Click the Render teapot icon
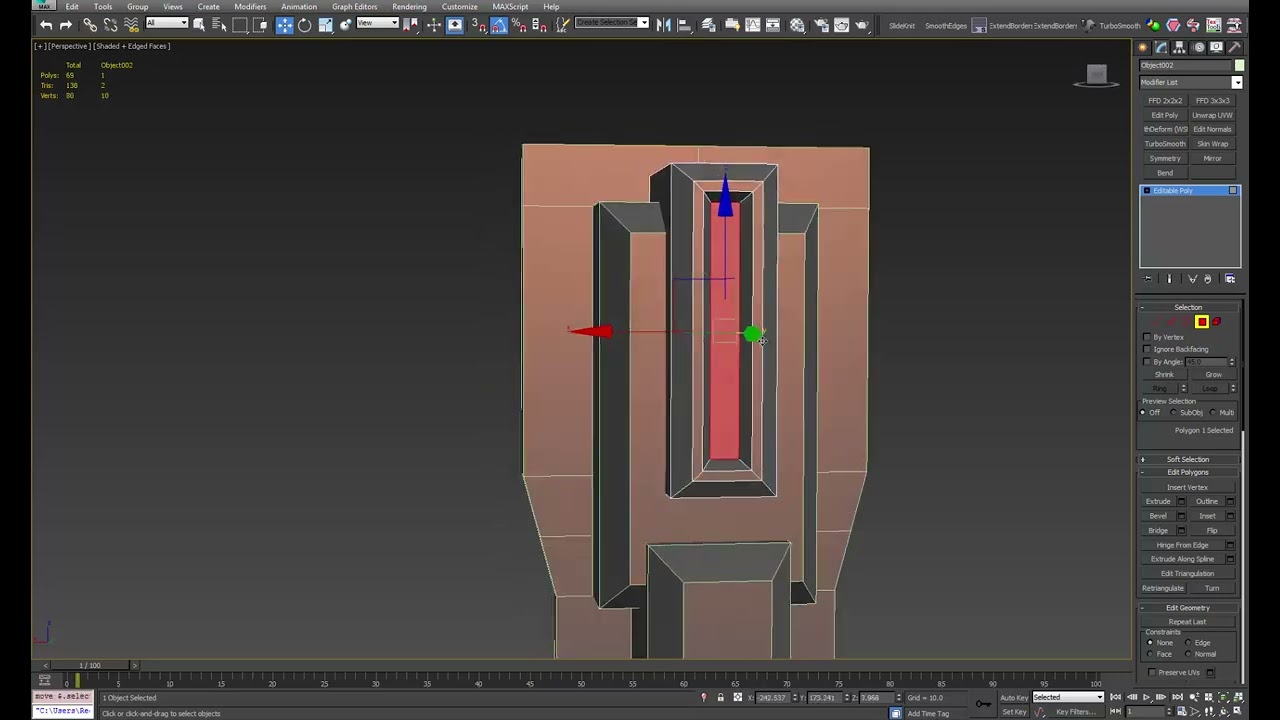Screen dimensions: 1280x720 pos(862,25)
